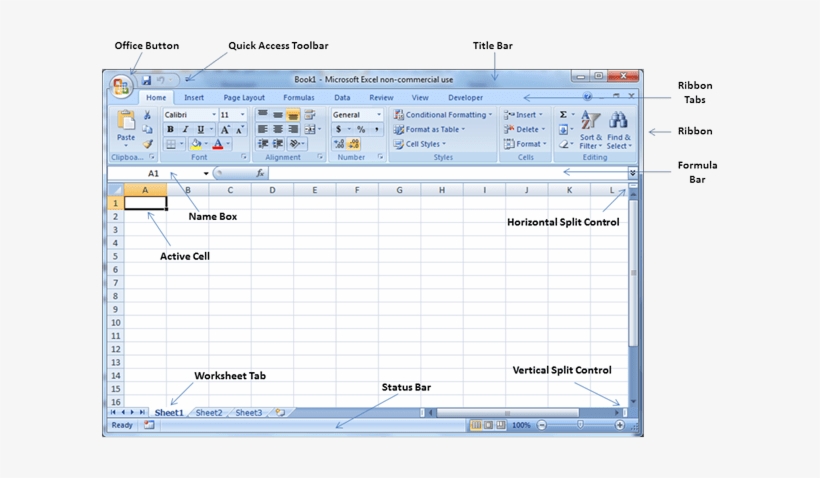Image resolution: width=820 pixels, height=478 pixels.
Task: Click Find & Select button
Action: (619, 130)
